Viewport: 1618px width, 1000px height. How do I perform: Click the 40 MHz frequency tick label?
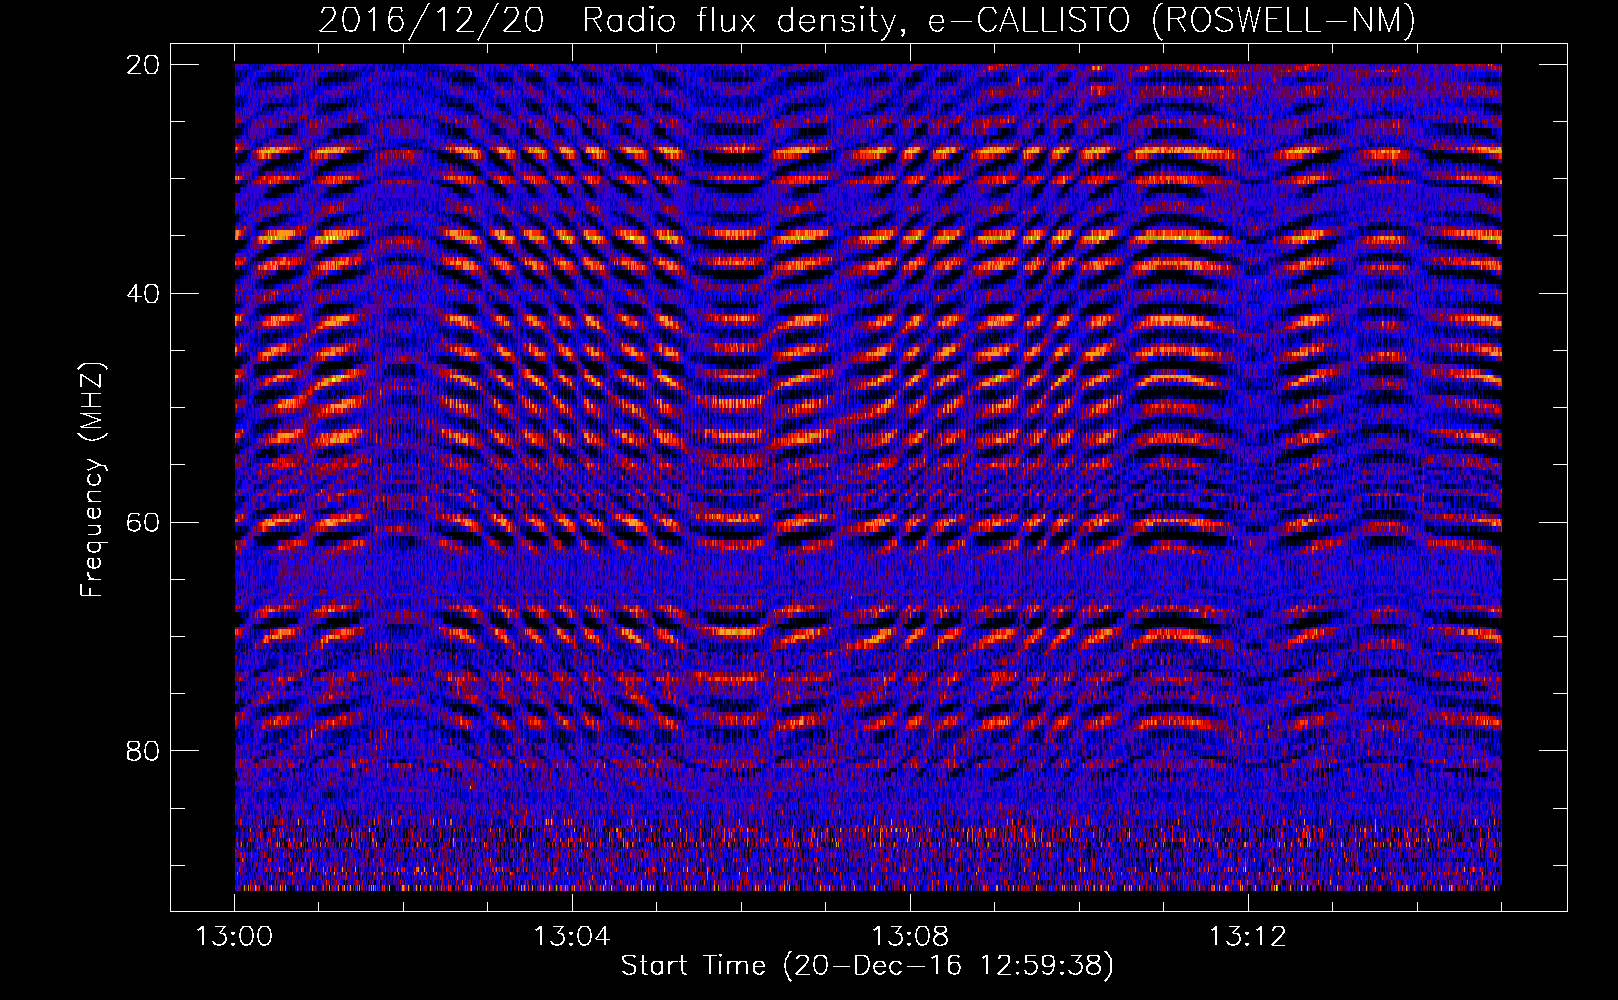coord(143,294)
